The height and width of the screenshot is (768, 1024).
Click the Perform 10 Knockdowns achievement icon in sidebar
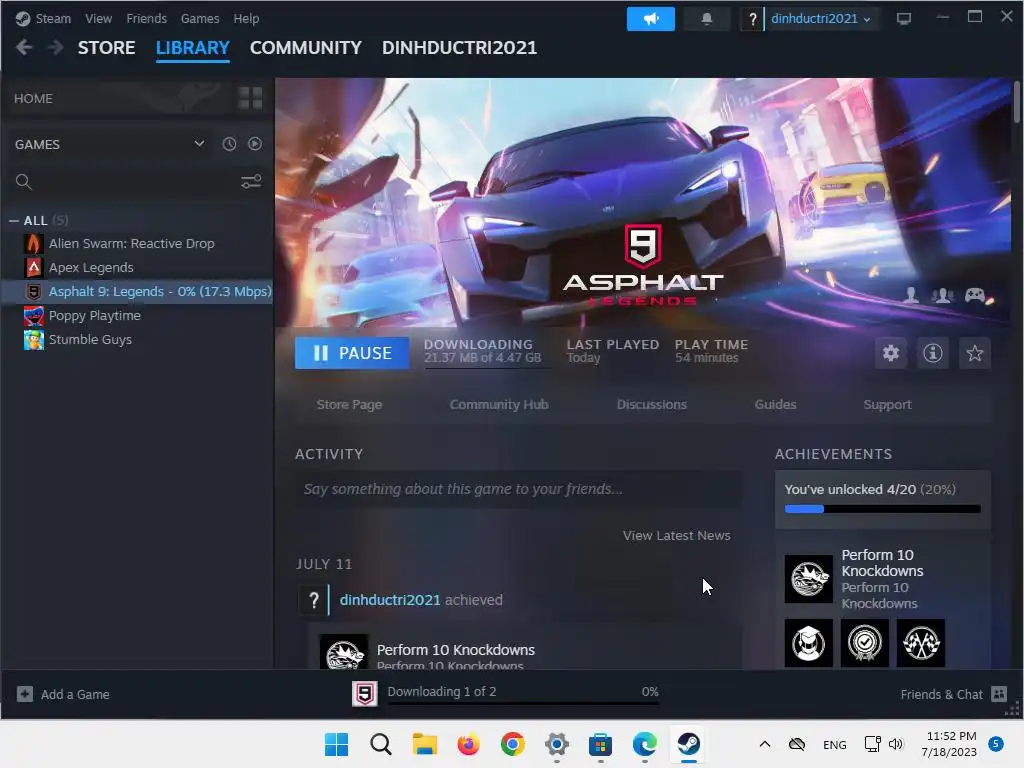[x=808, y=579]
